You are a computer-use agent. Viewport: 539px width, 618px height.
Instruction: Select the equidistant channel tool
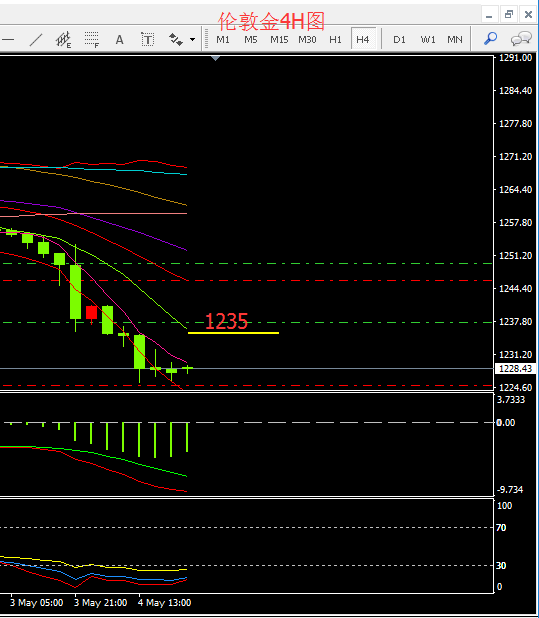click(63, 39)
